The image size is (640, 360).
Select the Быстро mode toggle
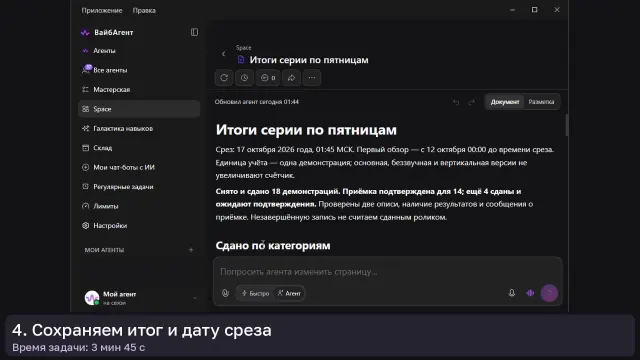[x=256, y=293]
